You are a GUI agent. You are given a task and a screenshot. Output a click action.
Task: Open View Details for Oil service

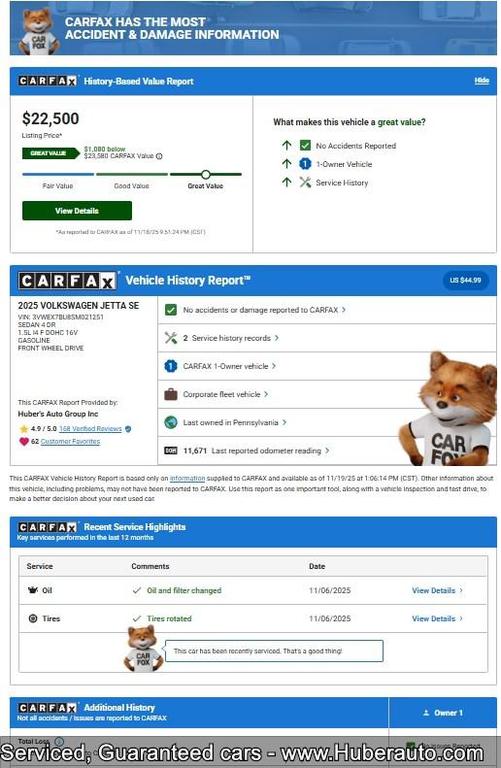(437, 590)
